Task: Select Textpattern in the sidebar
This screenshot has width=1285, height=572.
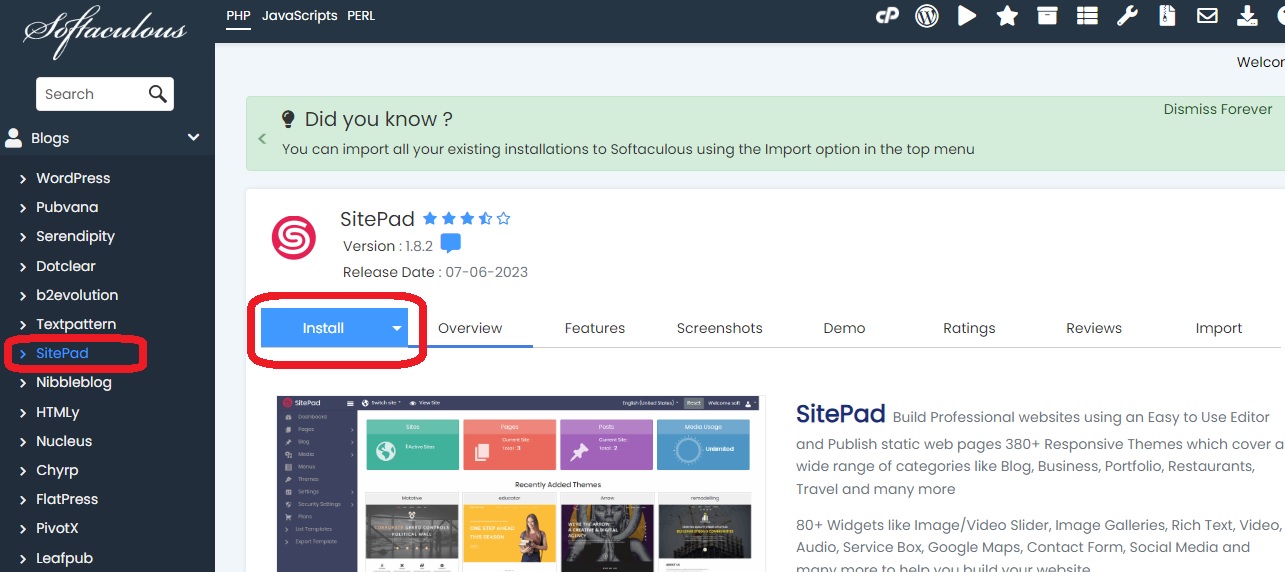Action: [76, 324]
